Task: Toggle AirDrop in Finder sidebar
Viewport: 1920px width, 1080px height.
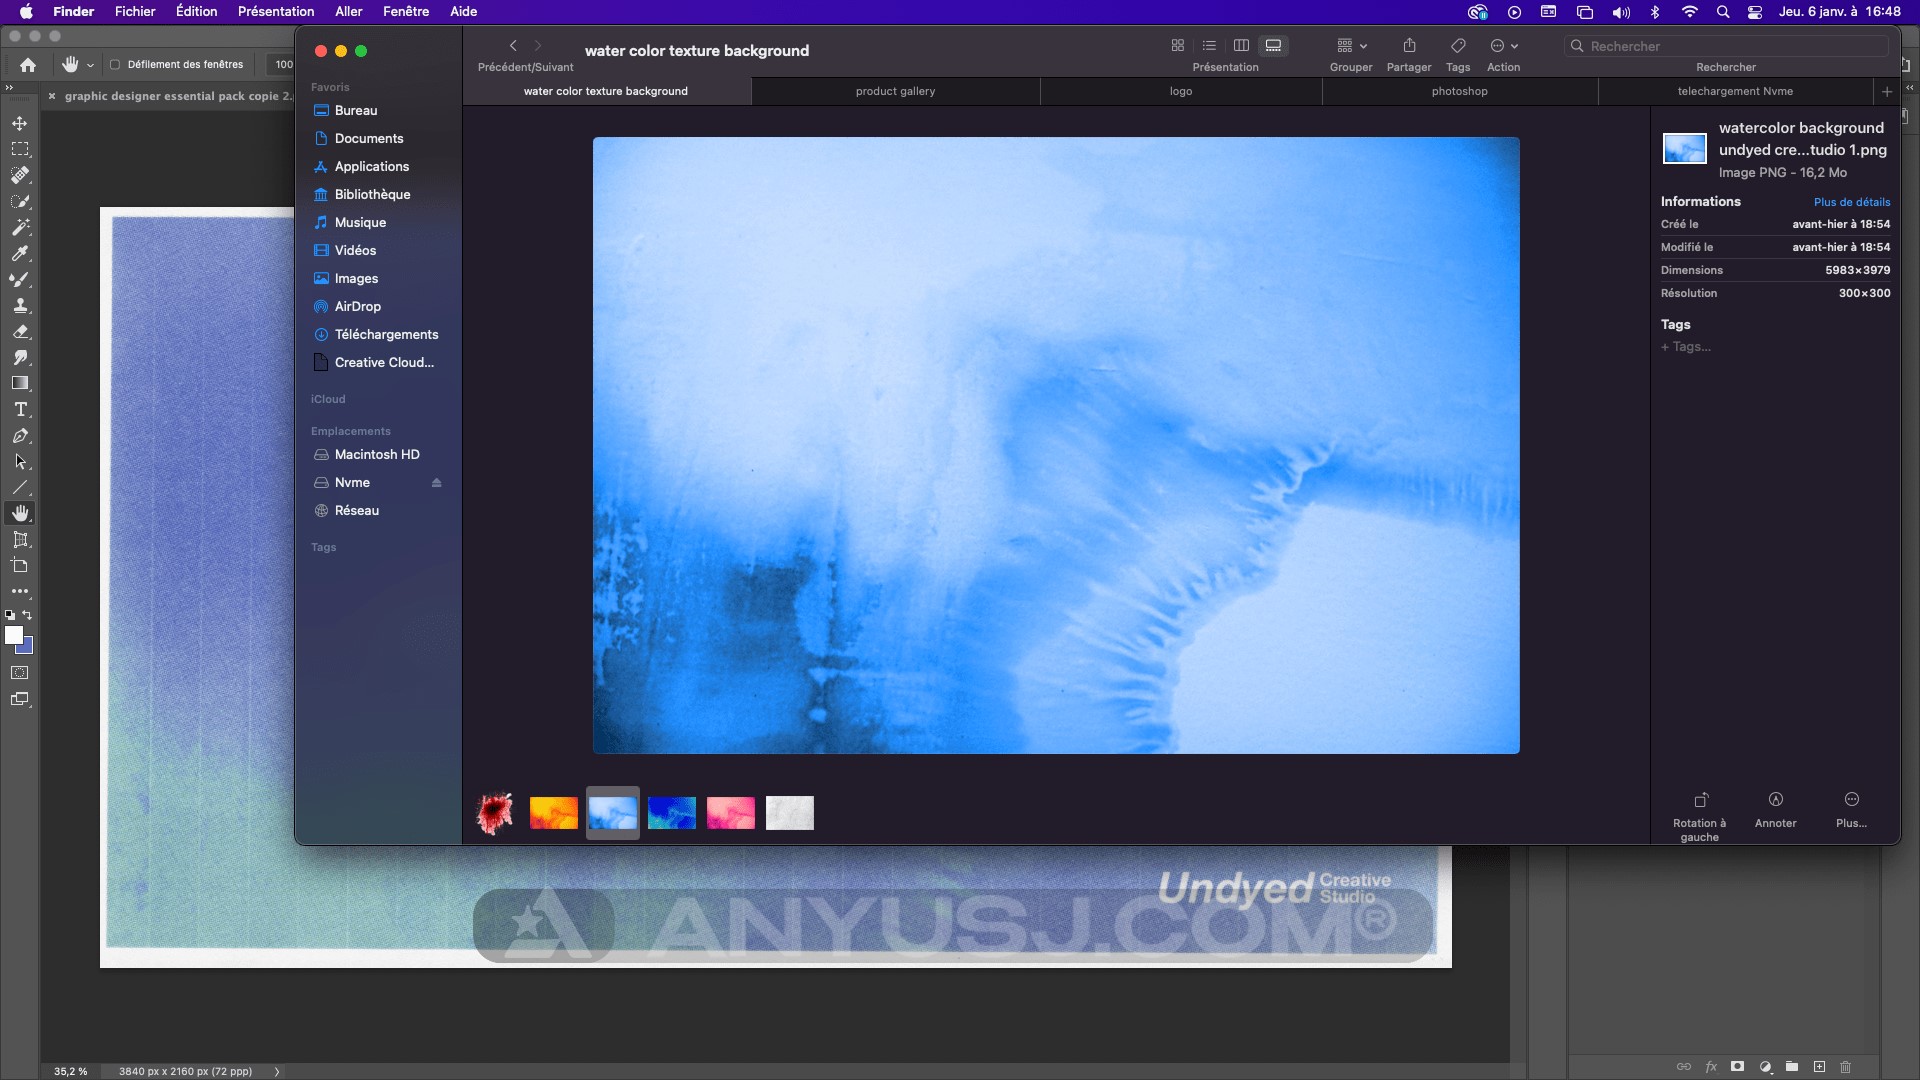Action: pos(357,306)
